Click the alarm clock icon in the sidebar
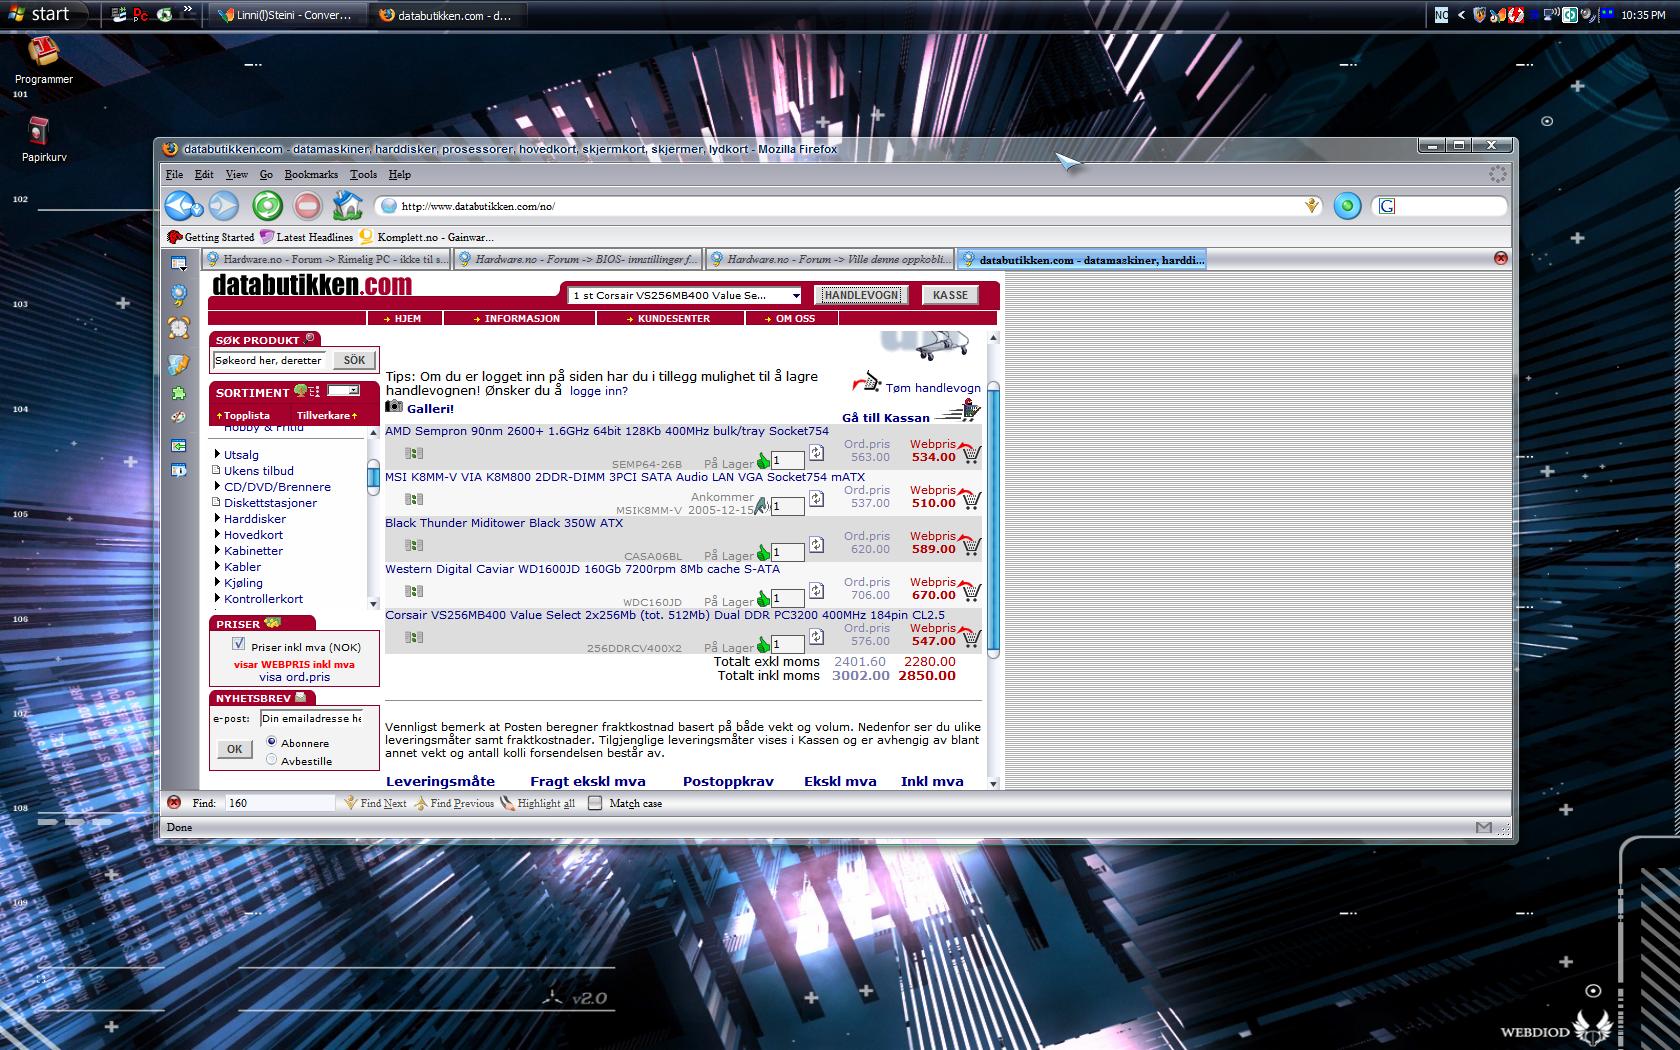 tap(179, 327)
